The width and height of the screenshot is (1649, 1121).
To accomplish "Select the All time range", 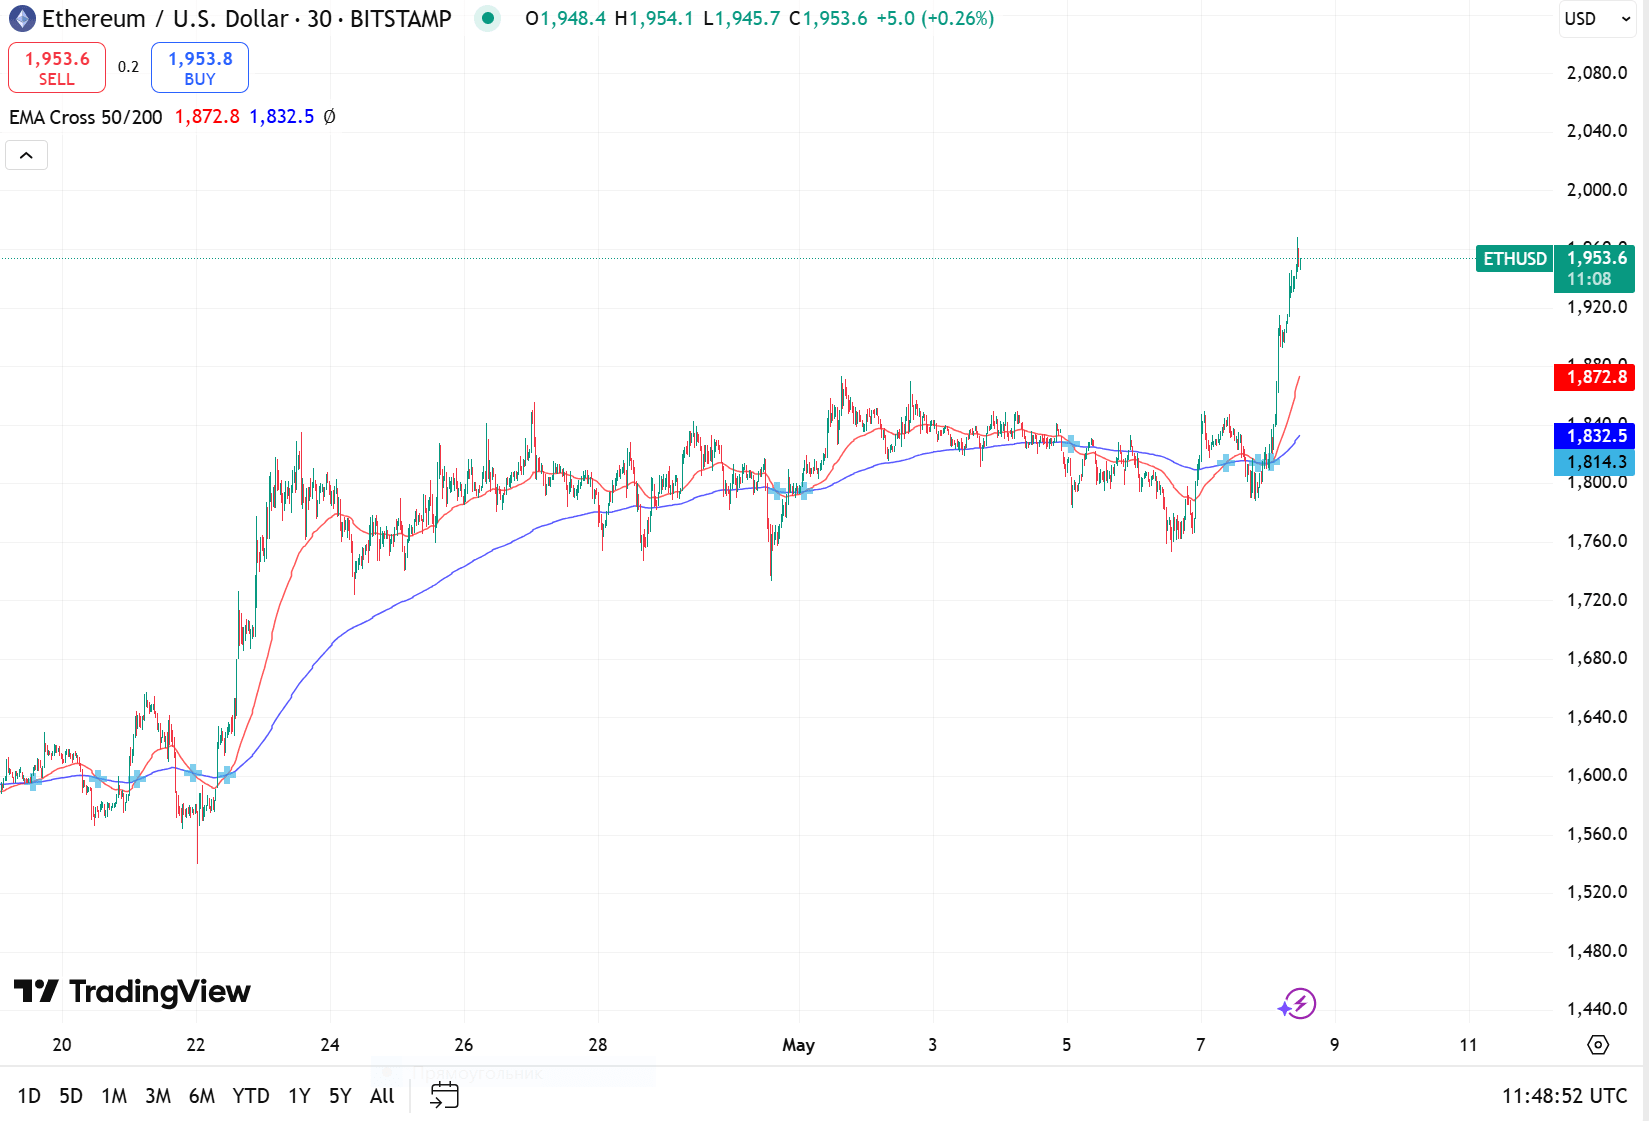I will (x=382, y=1096).
